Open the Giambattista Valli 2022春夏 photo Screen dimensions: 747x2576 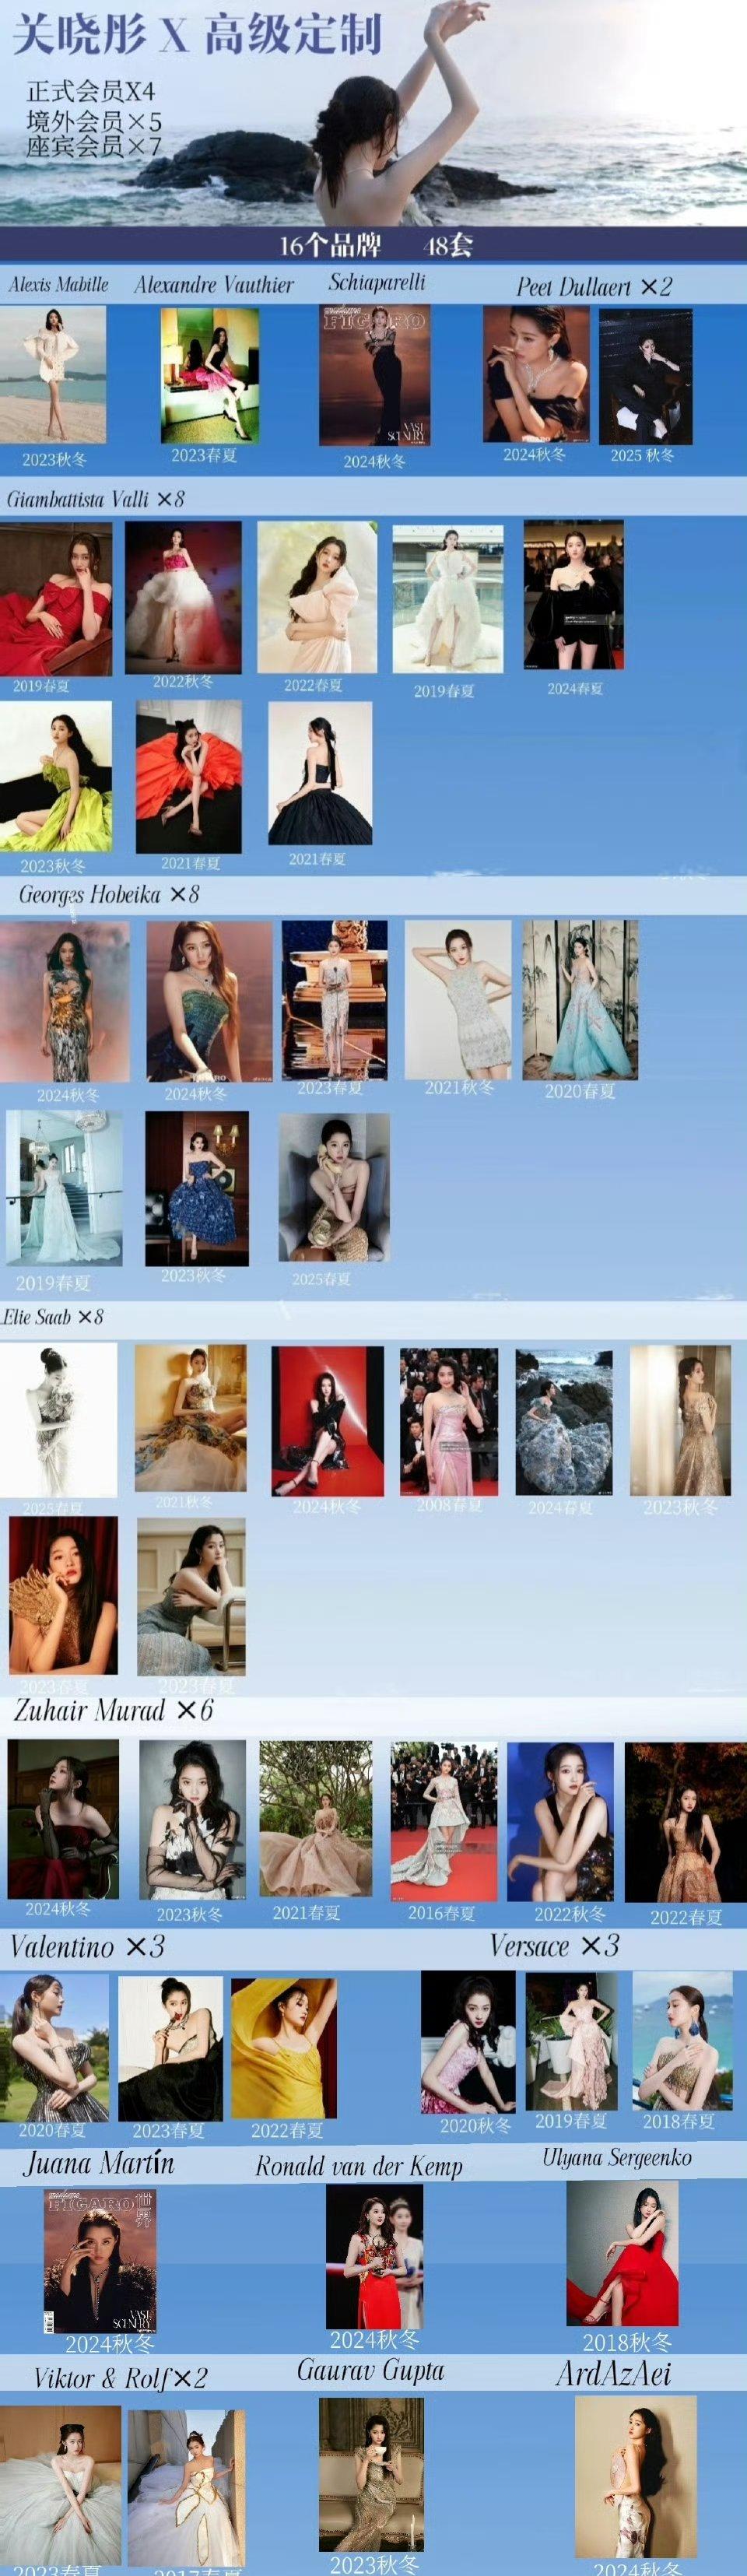[317, 597]
